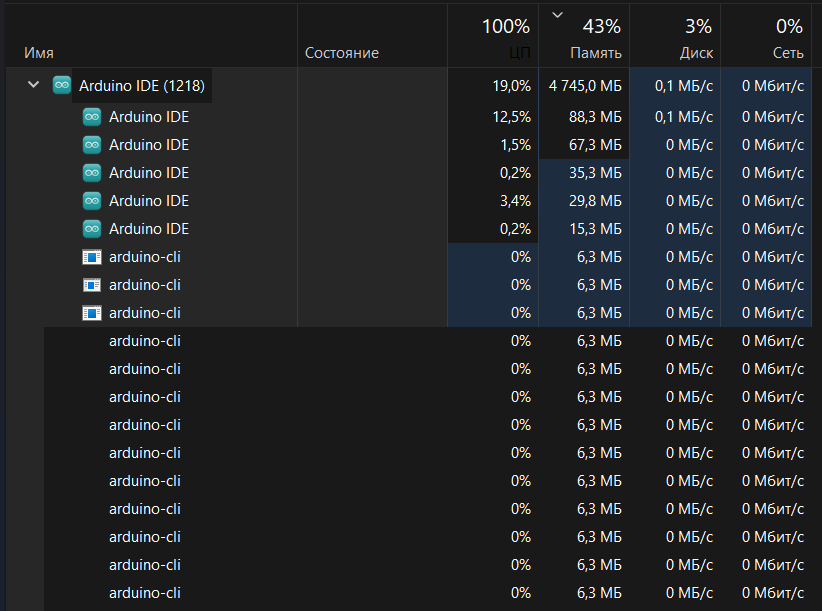
Task: Click icon of Arduino IDE using 15,3 МБ
Action: pos(92,229)
